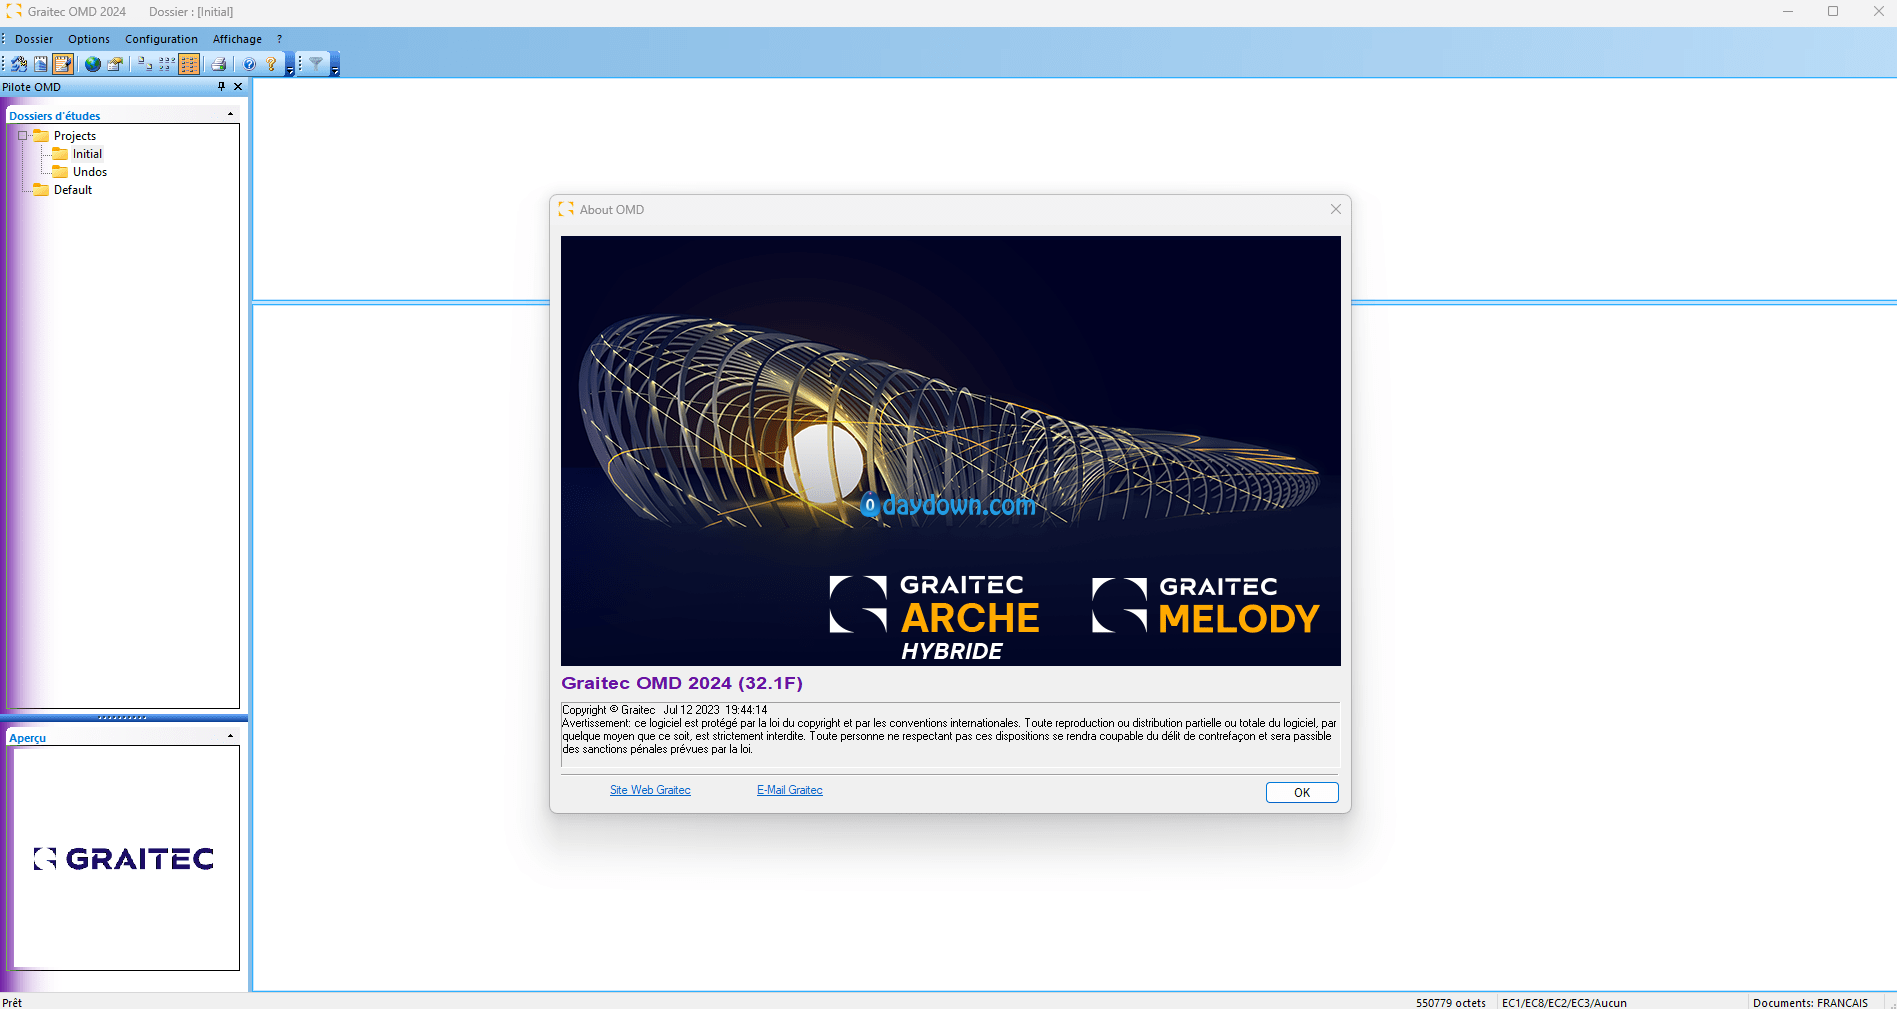Click the Documents: FRANCAIS status bar entry
This screenshot has width=1897, height=1009.
coord(1810,1002)
